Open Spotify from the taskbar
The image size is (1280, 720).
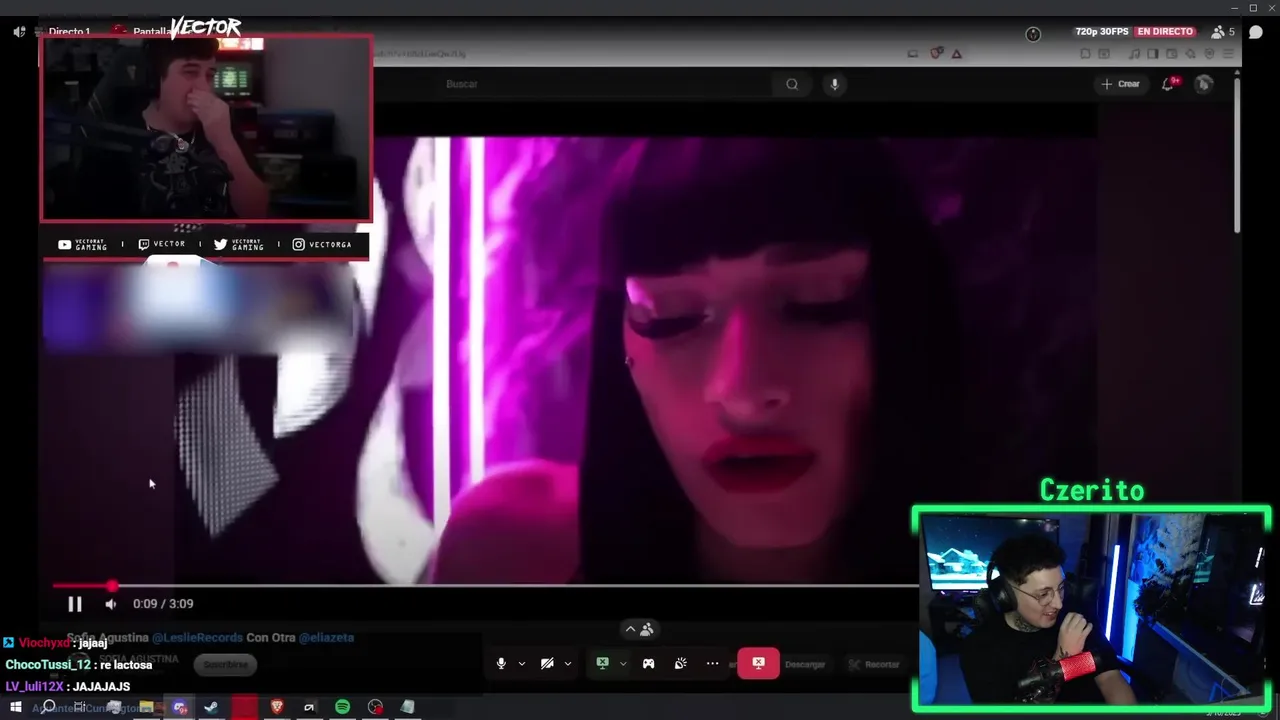(342, 707)
